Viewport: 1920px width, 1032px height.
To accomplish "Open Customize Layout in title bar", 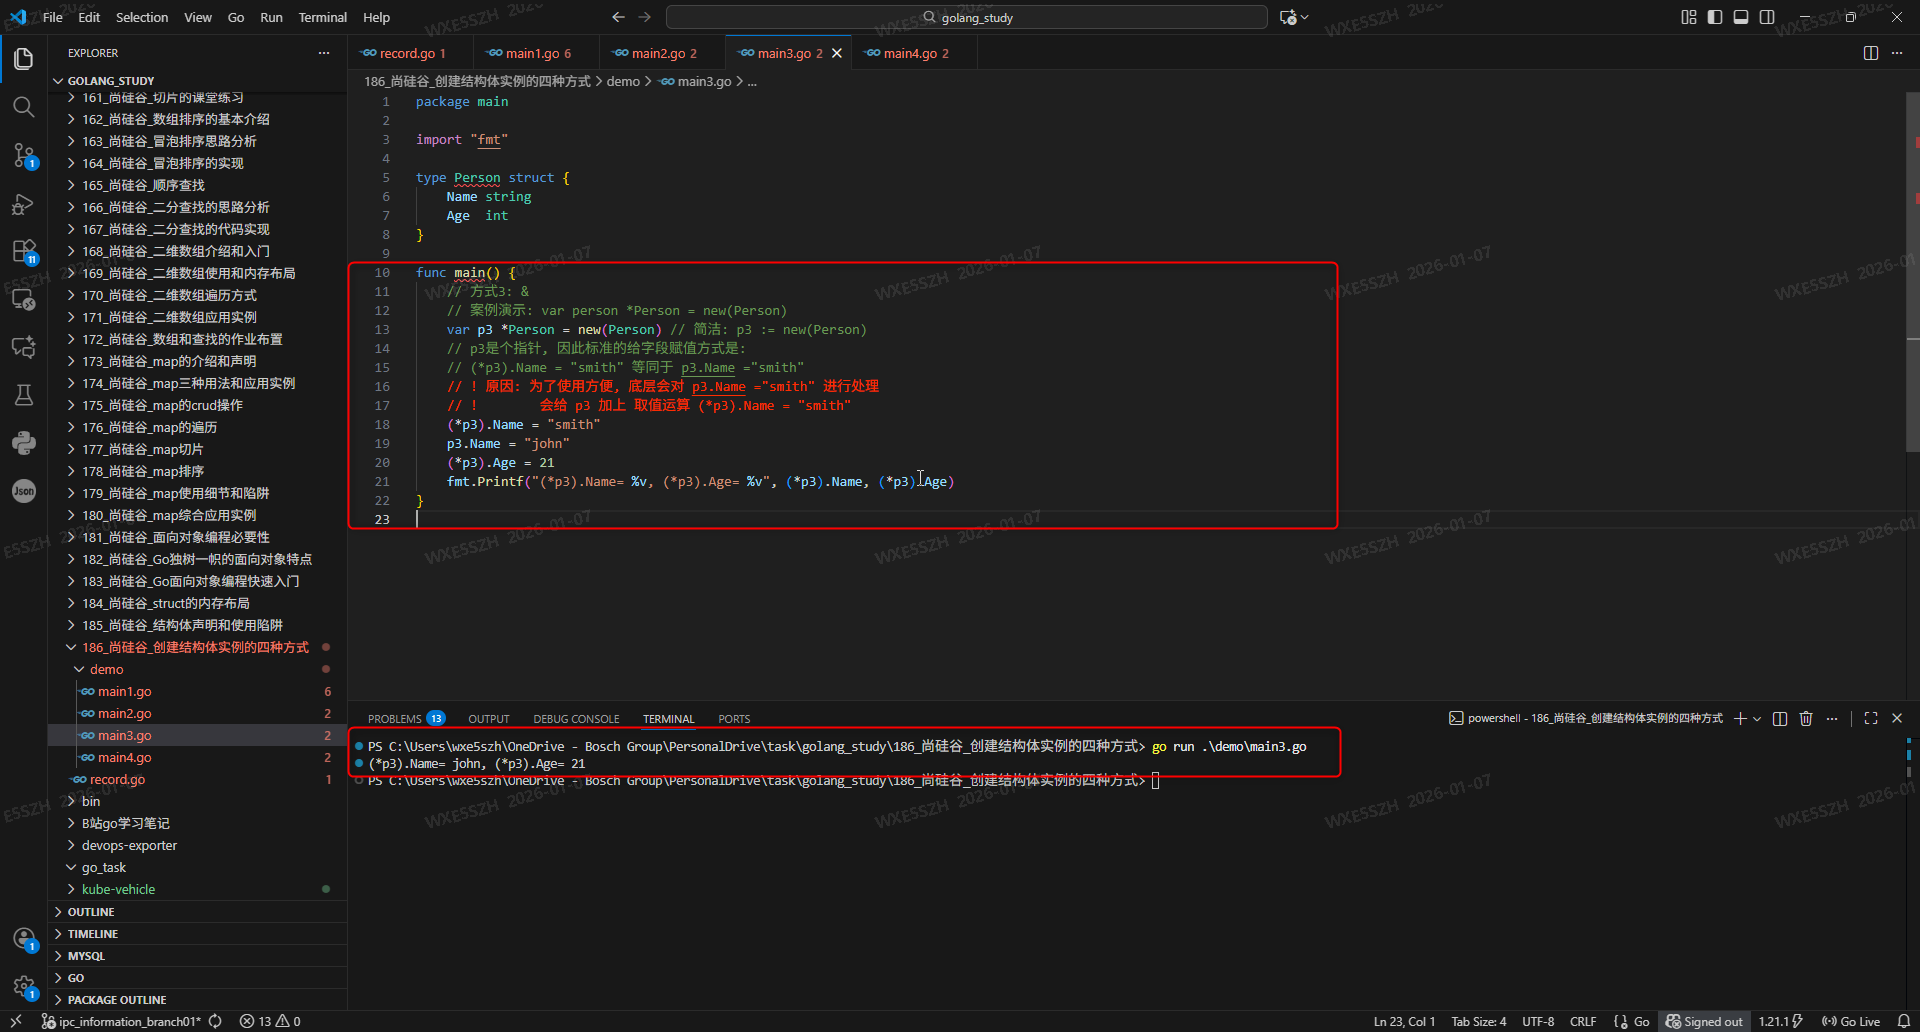I will (1689, 17).
